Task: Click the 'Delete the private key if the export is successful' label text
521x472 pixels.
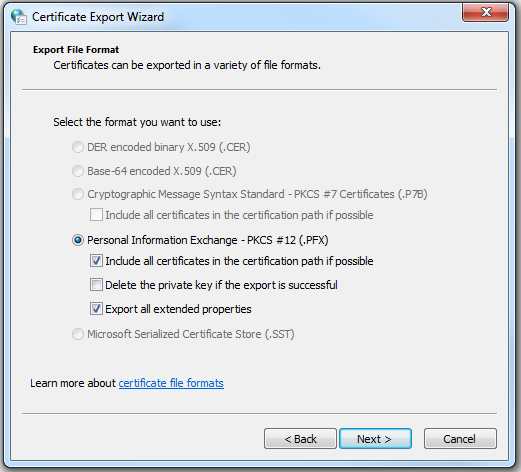Action: pyautogui.click(x=221, y=285)
